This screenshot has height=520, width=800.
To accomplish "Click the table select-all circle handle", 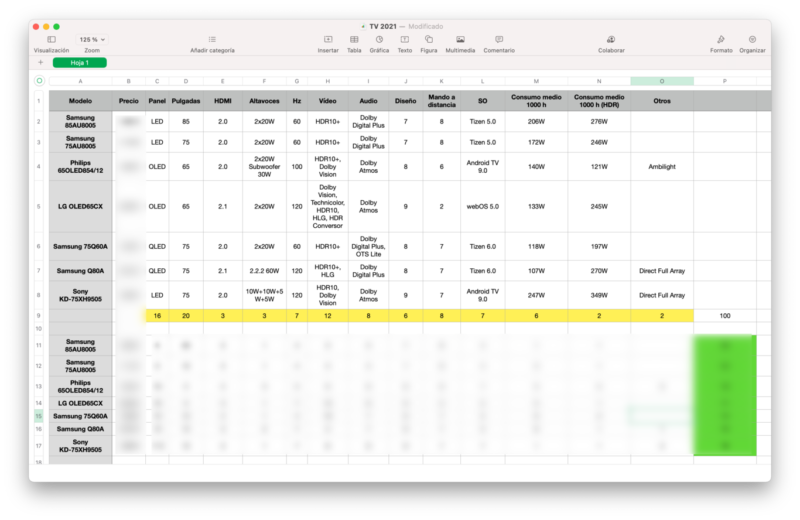I will (38, 81).
